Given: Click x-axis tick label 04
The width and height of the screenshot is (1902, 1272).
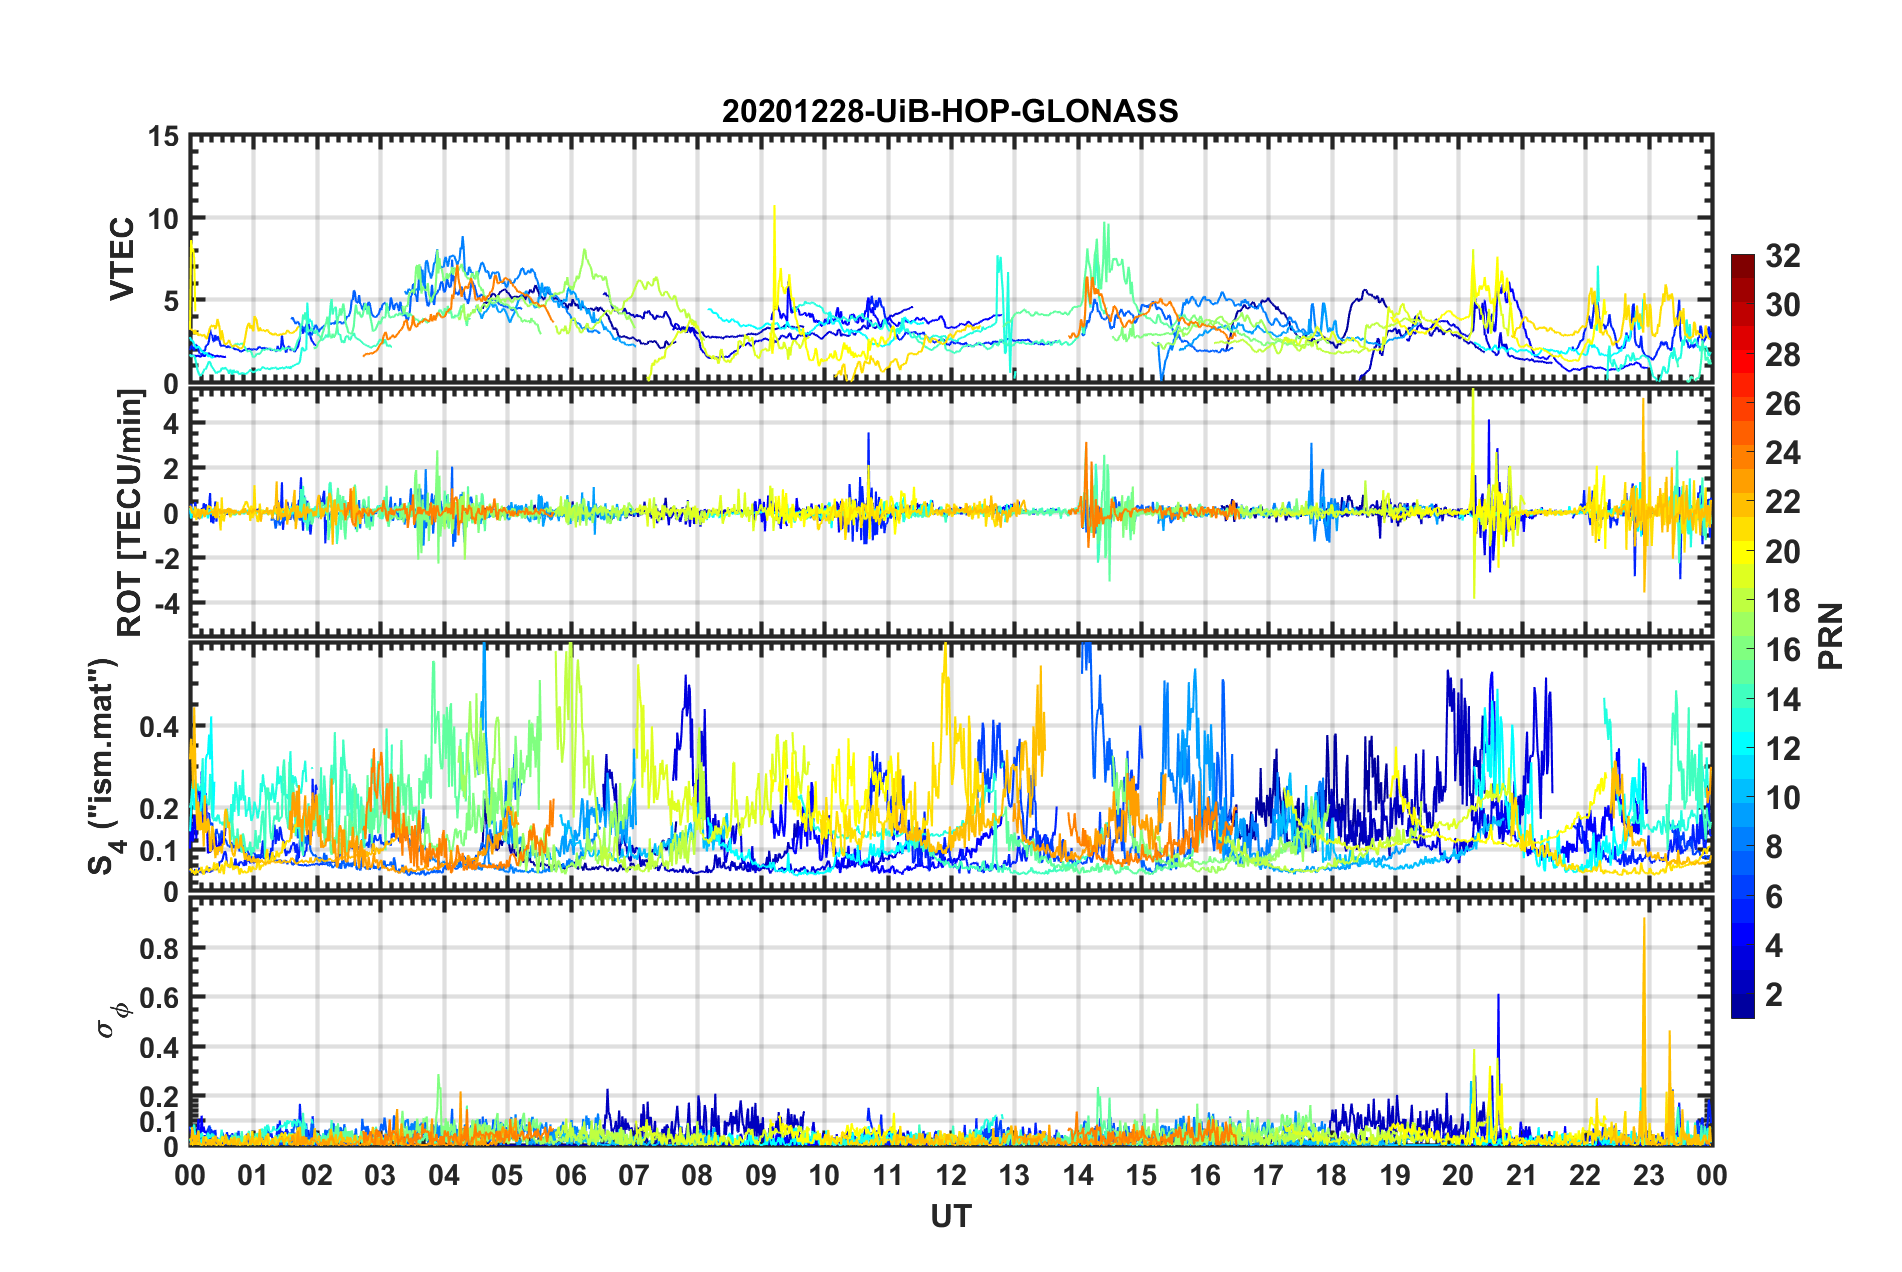Looking at the screenshot, I should point(444,1175).
